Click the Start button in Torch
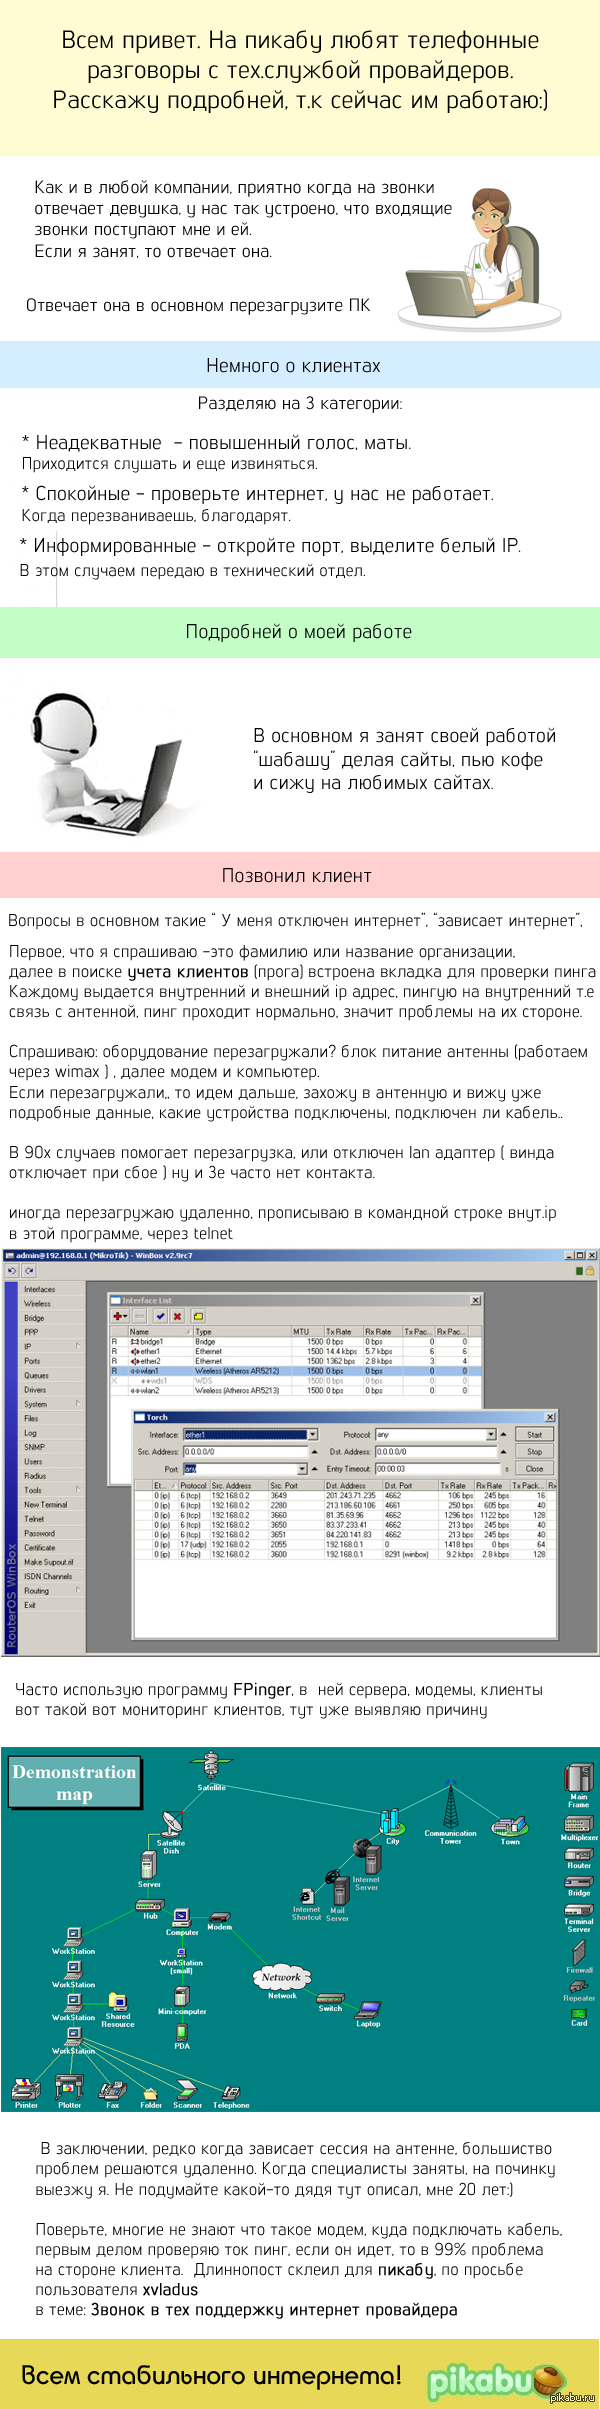This screenshot has height=2409, width=600. click(535, 1434)
